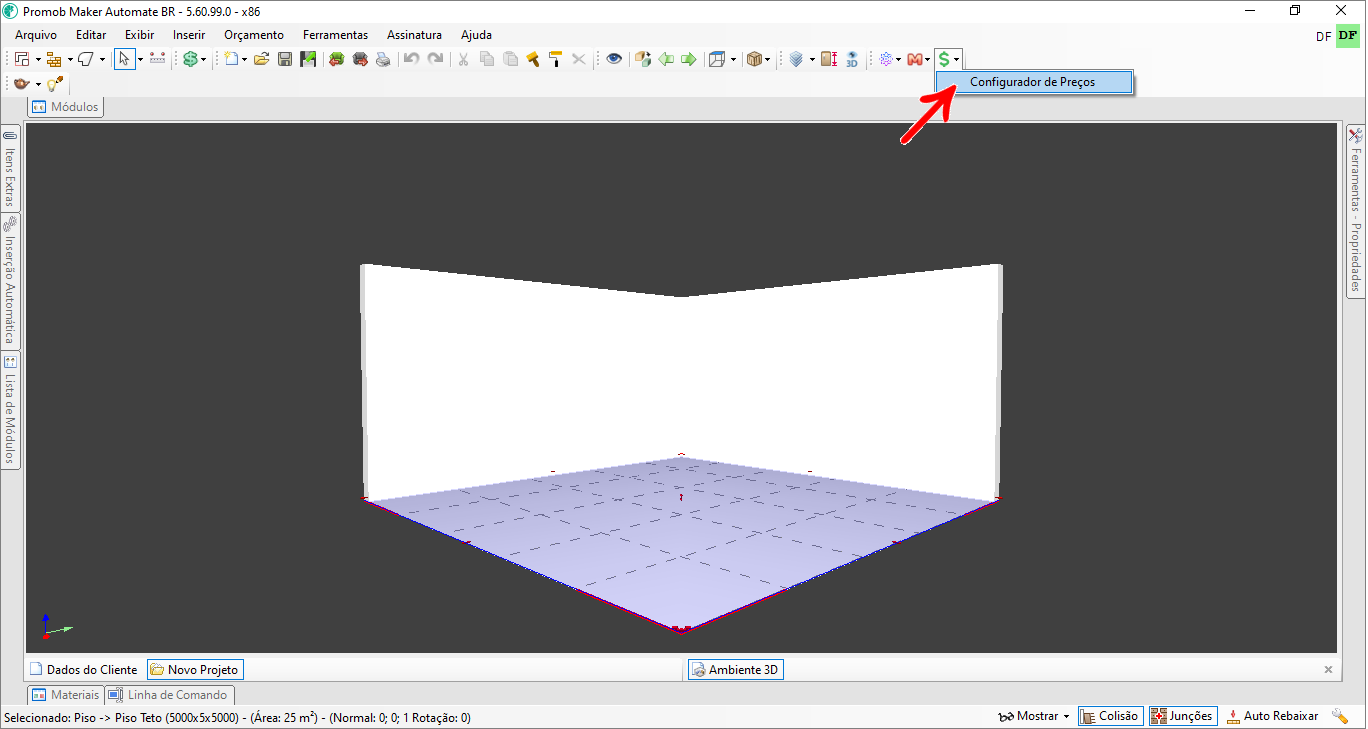1368x729 pixels.
Task: Click the export image icon
Action: coord(308,59)
